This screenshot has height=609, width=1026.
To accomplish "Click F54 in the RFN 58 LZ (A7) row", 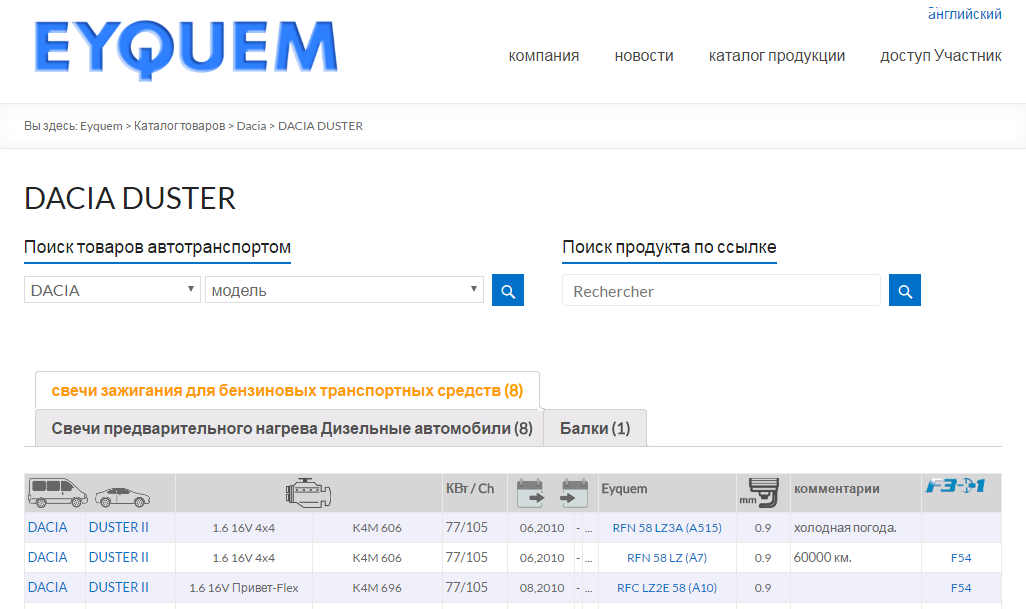I will (x=961, y=558).
